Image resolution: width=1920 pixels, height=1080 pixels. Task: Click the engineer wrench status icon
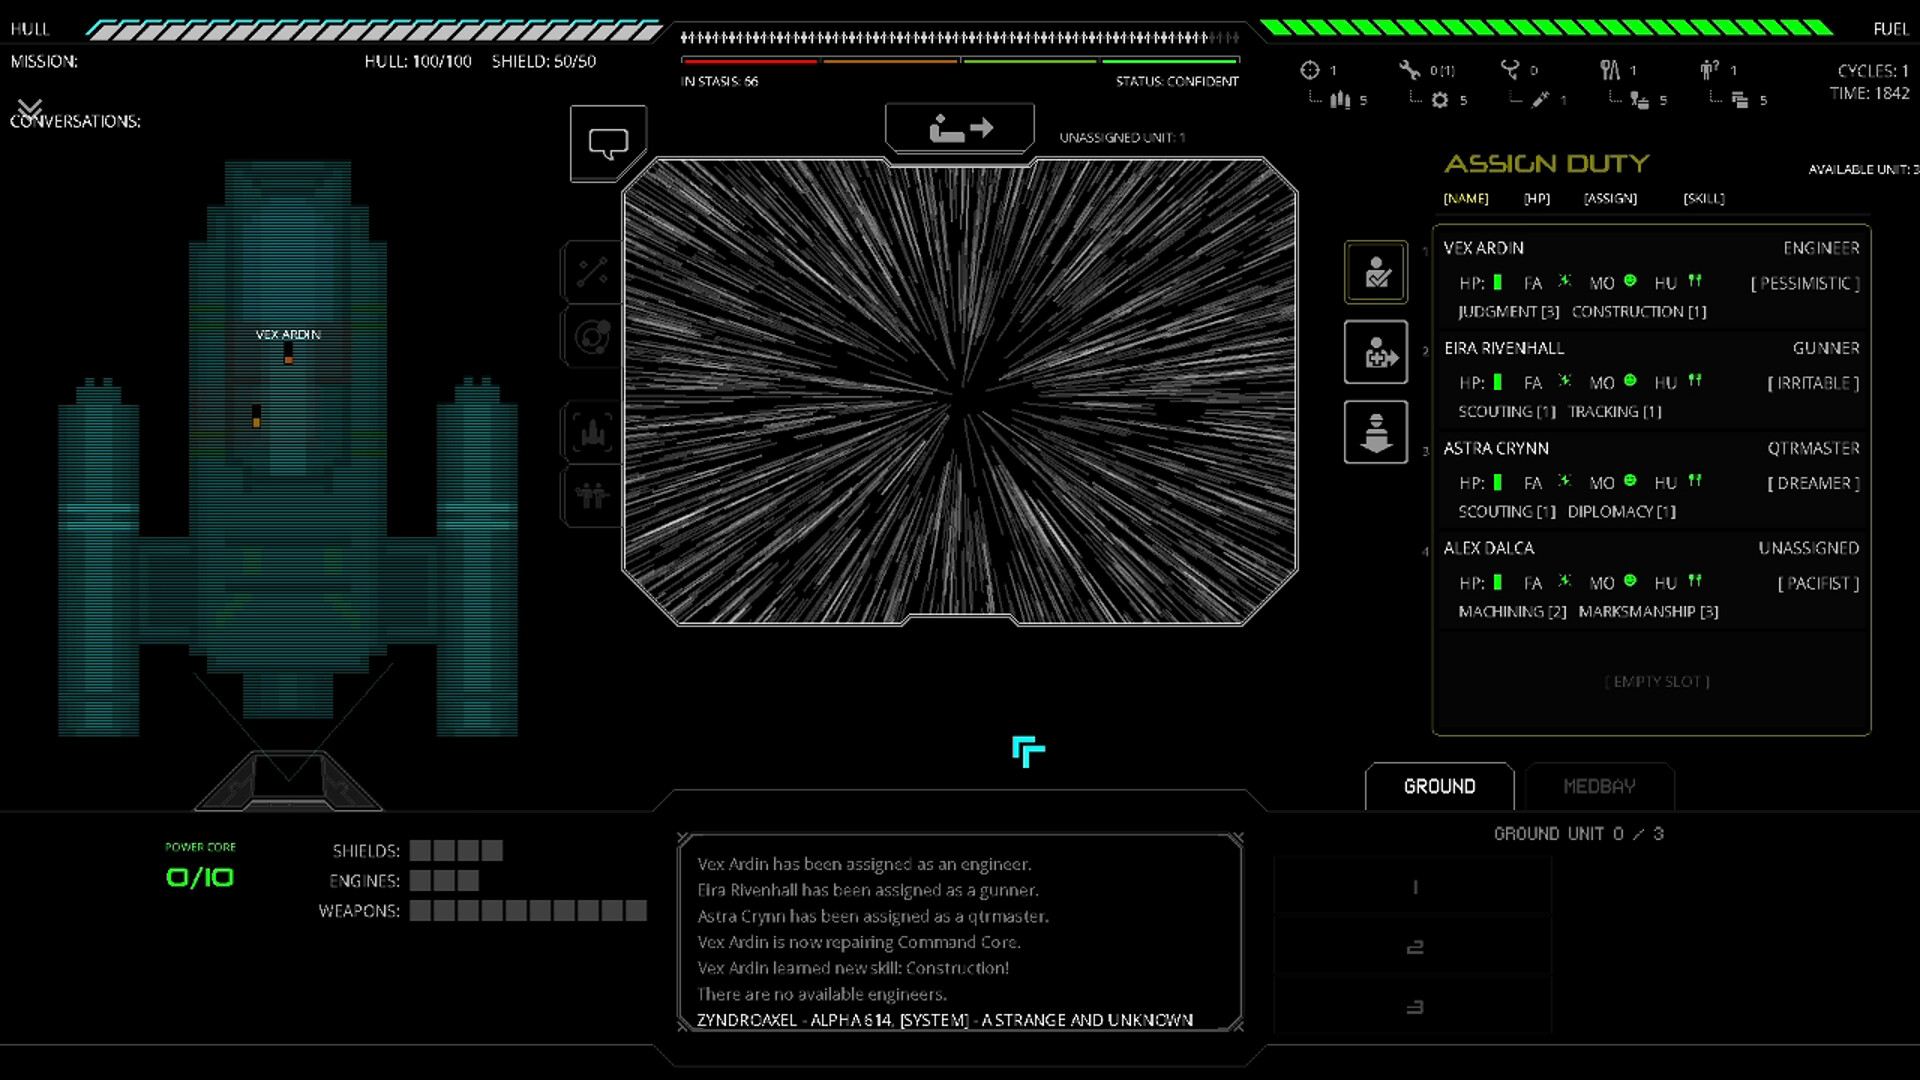point(1409,69)
